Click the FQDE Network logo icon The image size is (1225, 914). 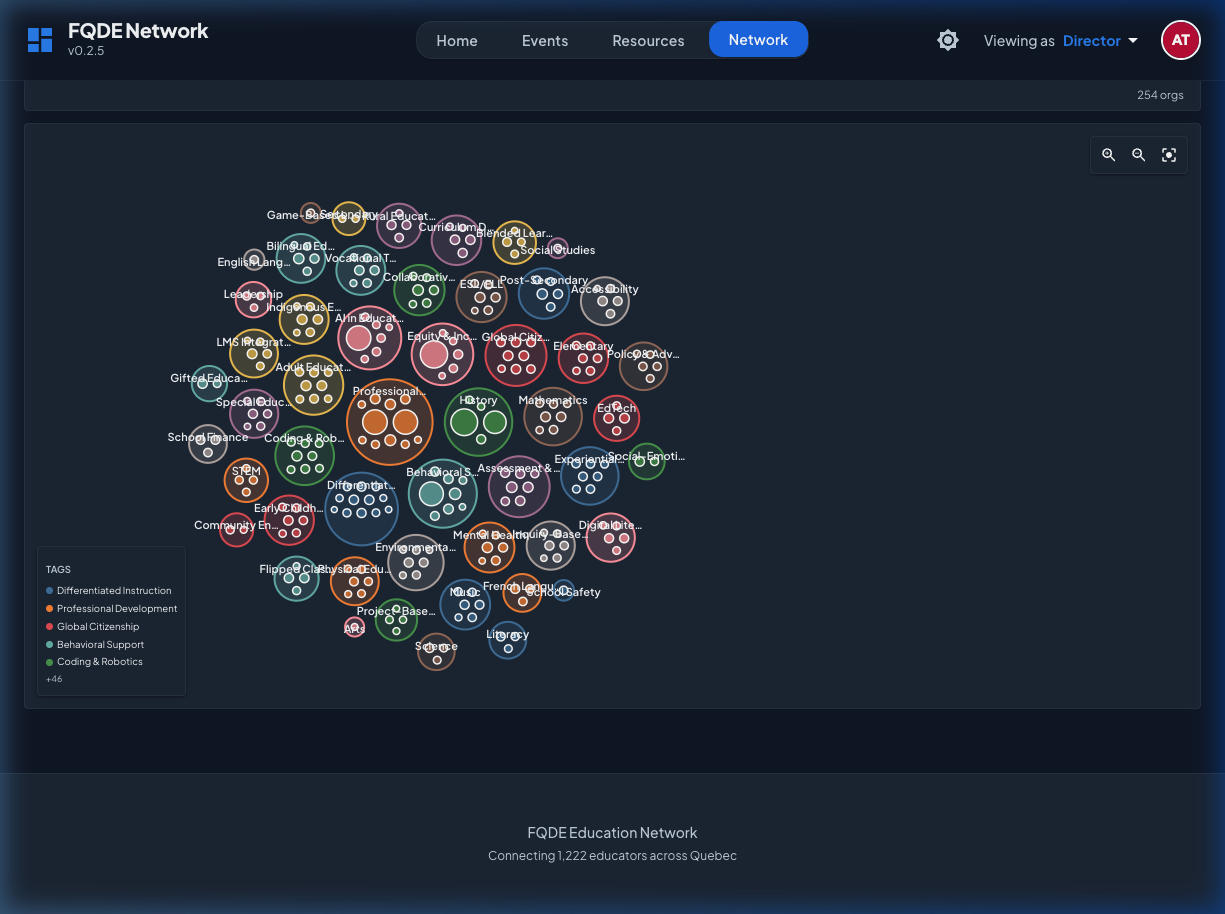(x=39, y=39)
